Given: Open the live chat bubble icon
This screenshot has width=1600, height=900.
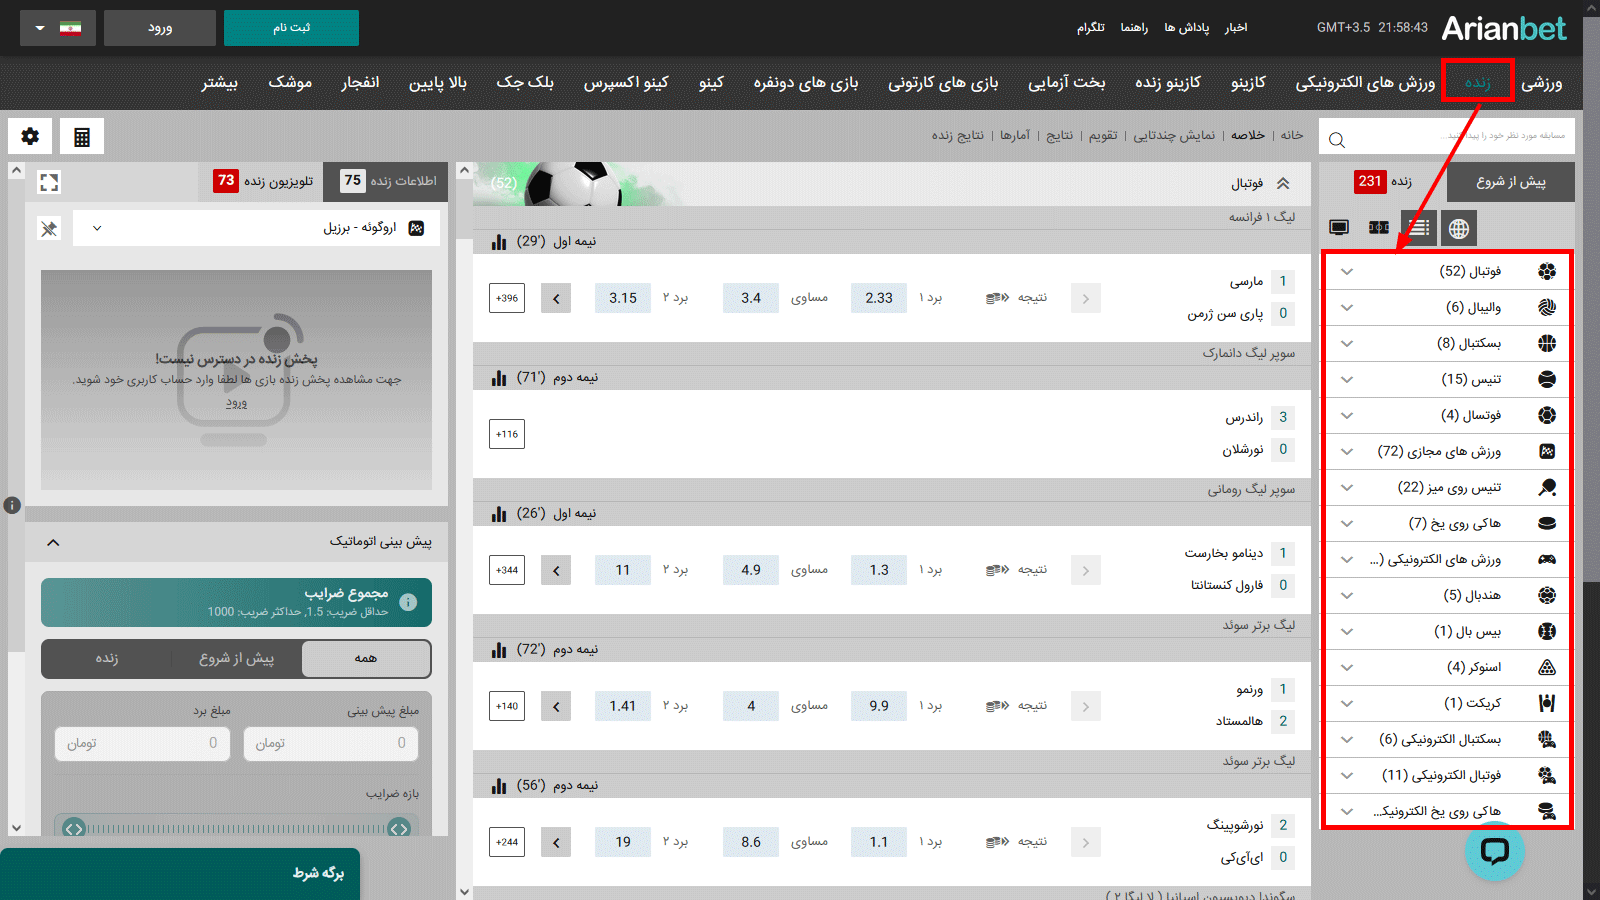Looking at the screenshot, I should [1494, 851].
